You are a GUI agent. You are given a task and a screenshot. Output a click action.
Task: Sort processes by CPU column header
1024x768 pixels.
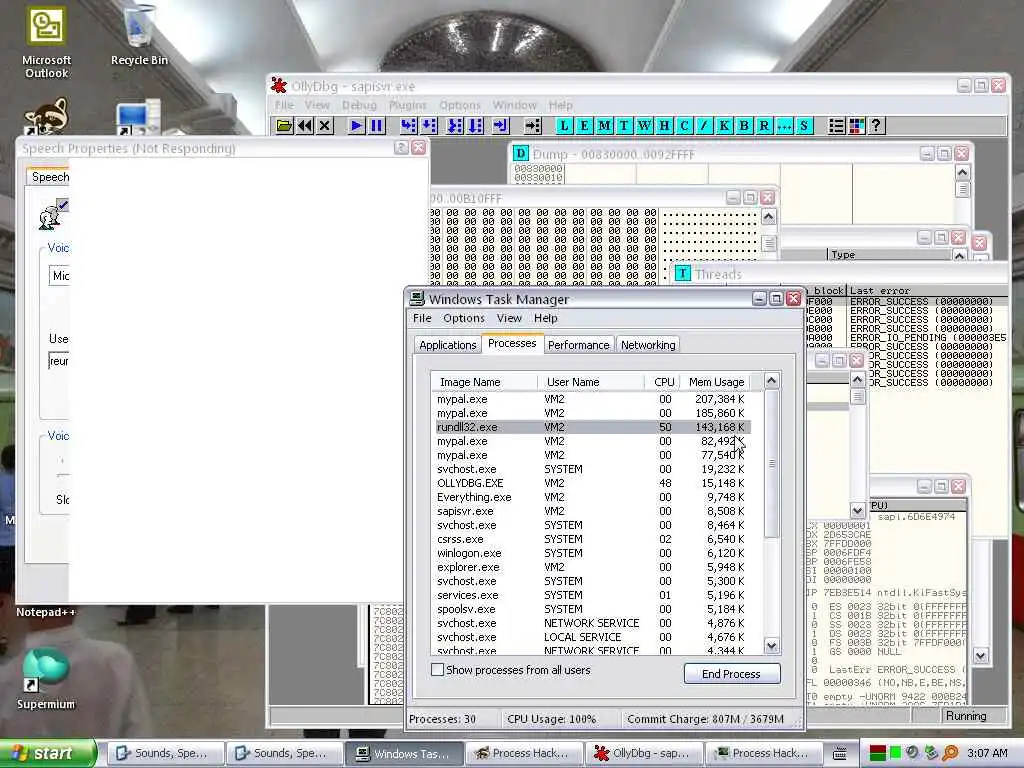coord(664,382)
